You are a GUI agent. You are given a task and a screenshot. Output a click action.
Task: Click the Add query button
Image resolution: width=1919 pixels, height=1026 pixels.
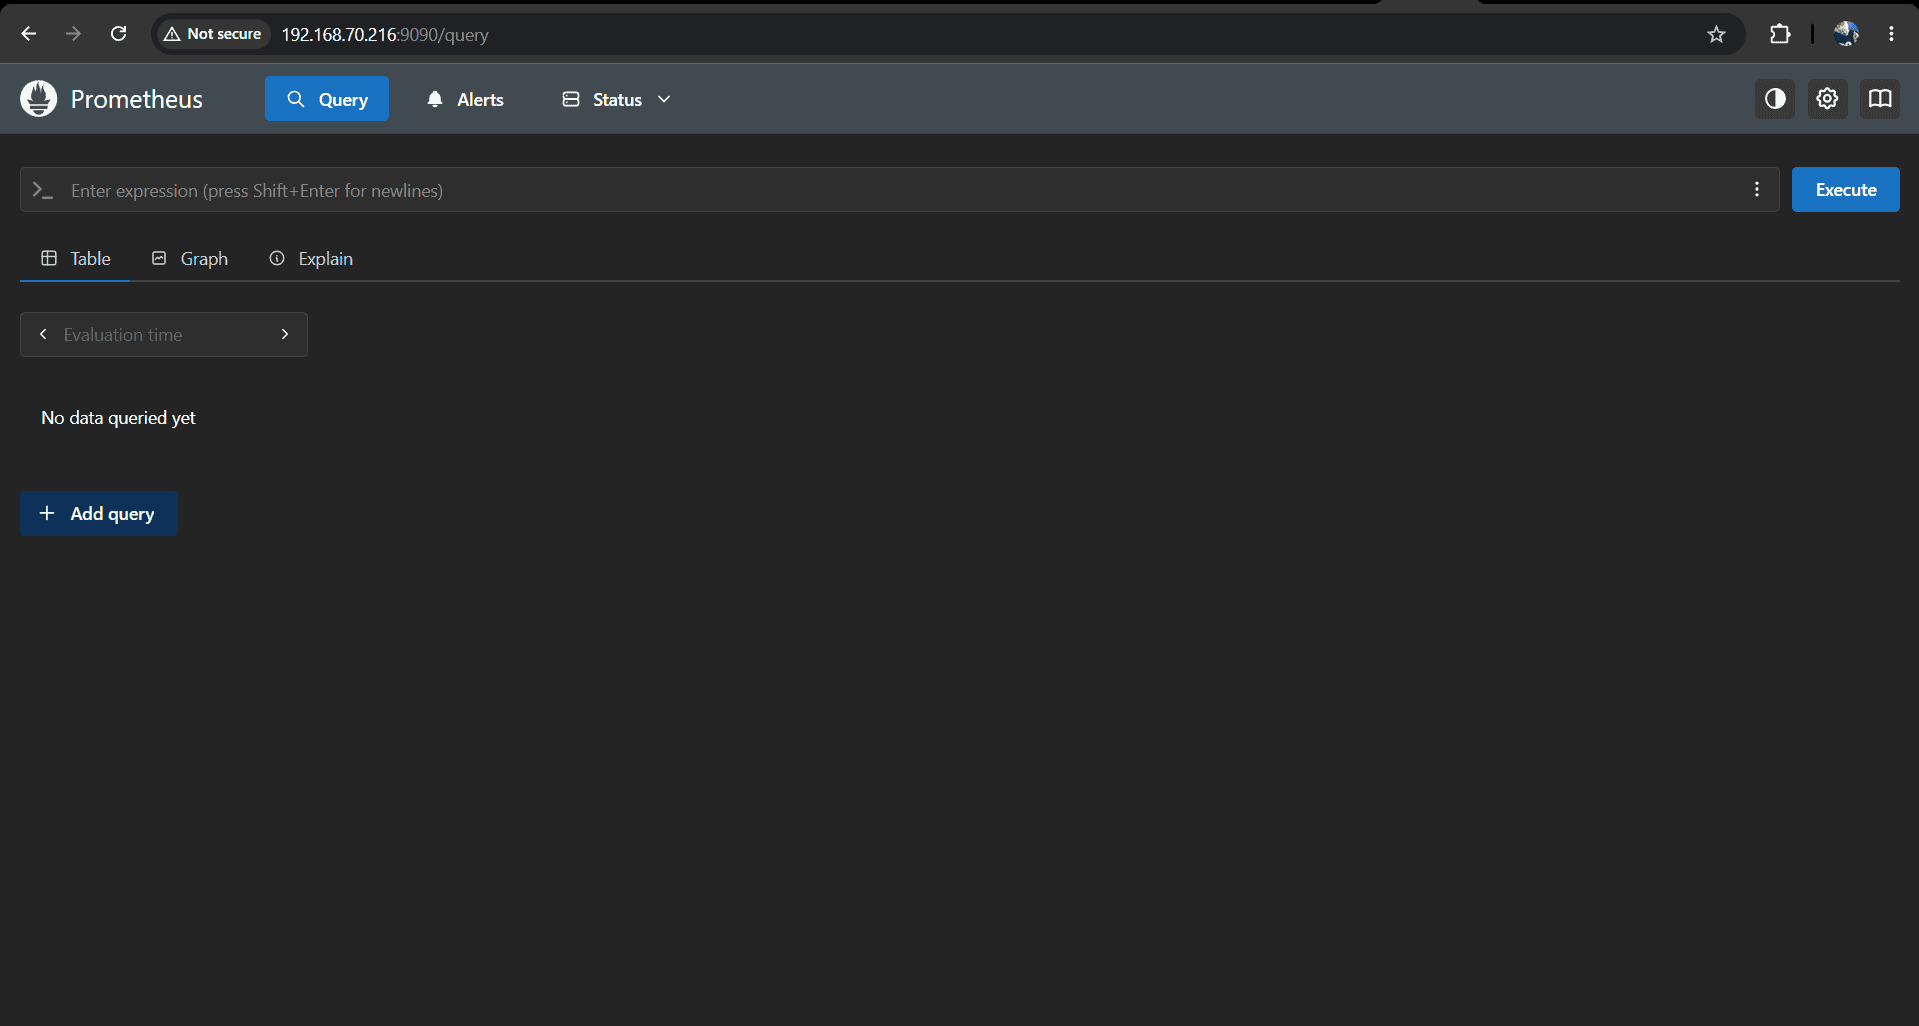click(x=99, y=514)
